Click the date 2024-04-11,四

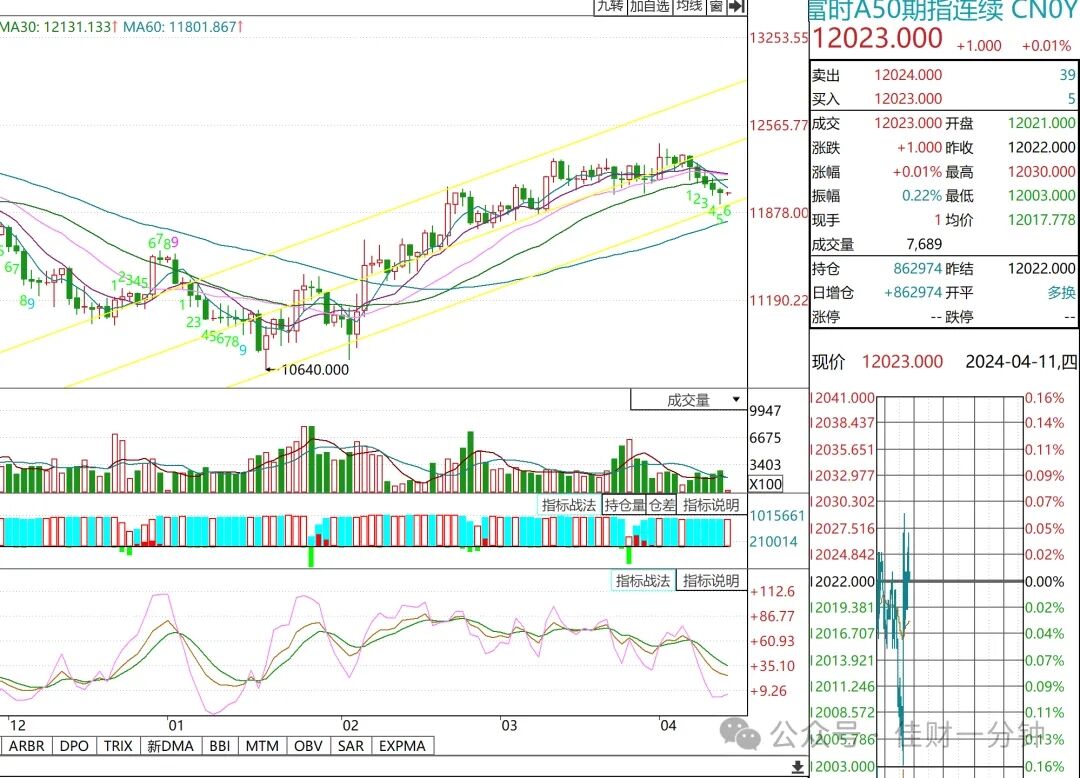pos(1021,361)
